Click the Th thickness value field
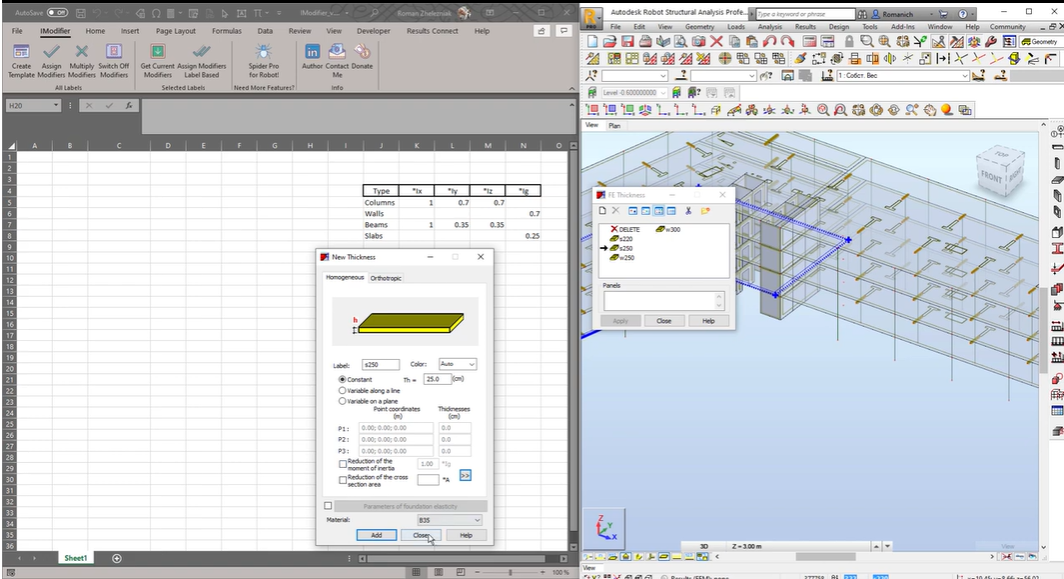1064x579 pixels. [x=437, y=380]
